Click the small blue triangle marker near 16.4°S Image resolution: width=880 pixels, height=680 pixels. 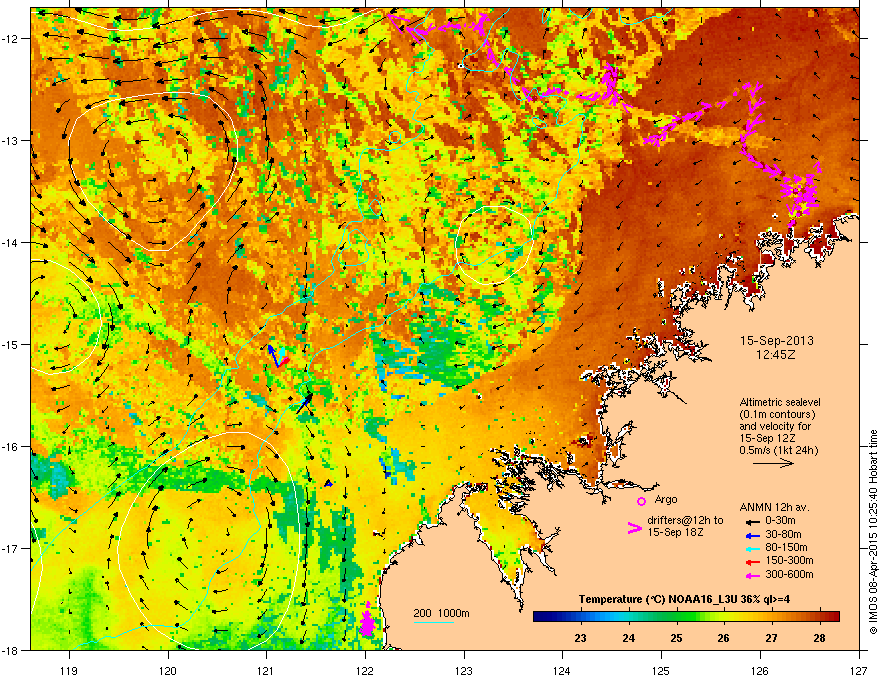[328, 483]
